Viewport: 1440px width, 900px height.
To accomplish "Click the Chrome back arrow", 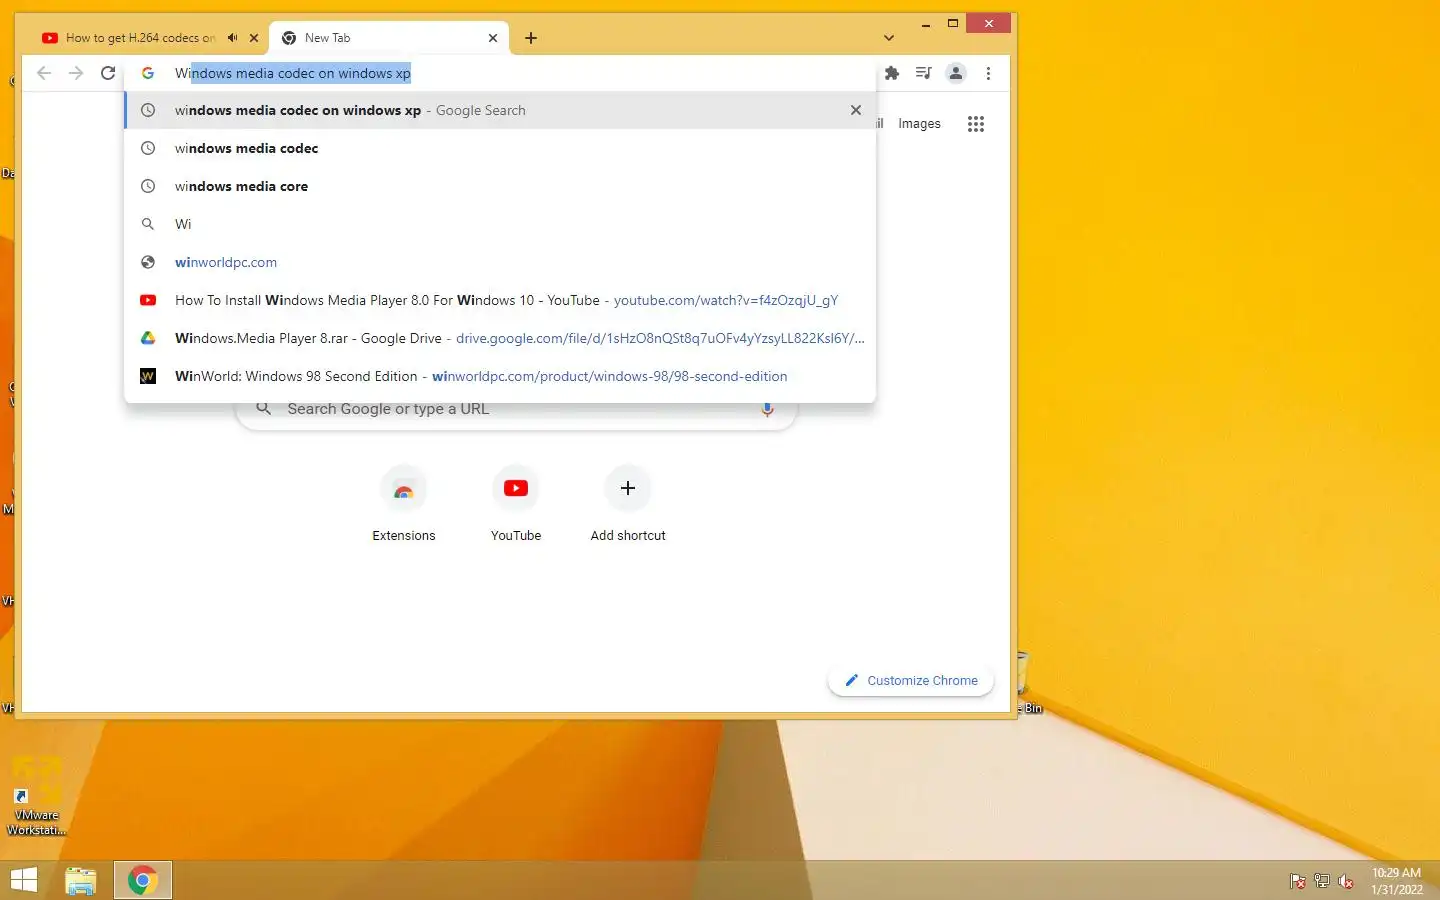I will (x=44, y=73).
